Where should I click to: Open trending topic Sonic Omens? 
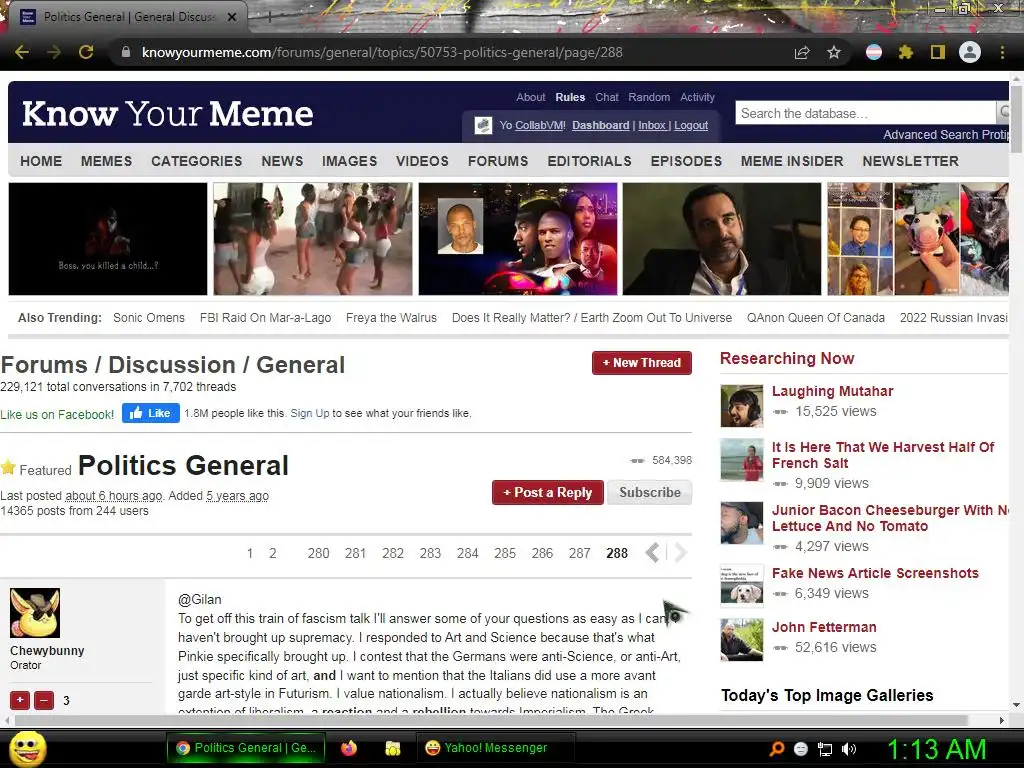click(x=149, y=317)
